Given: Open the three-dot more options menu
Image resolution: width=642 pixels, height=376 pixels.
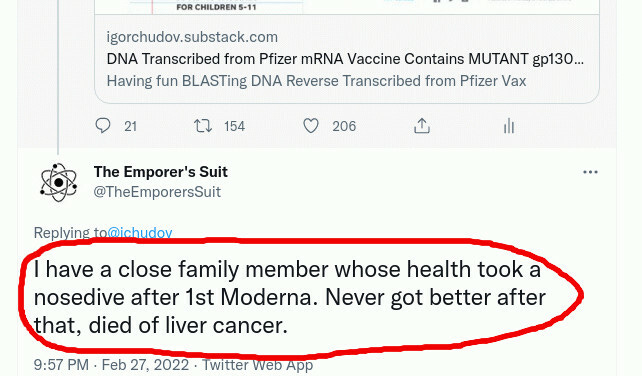Looking at the screenshot, I should [x=590, y=172].
